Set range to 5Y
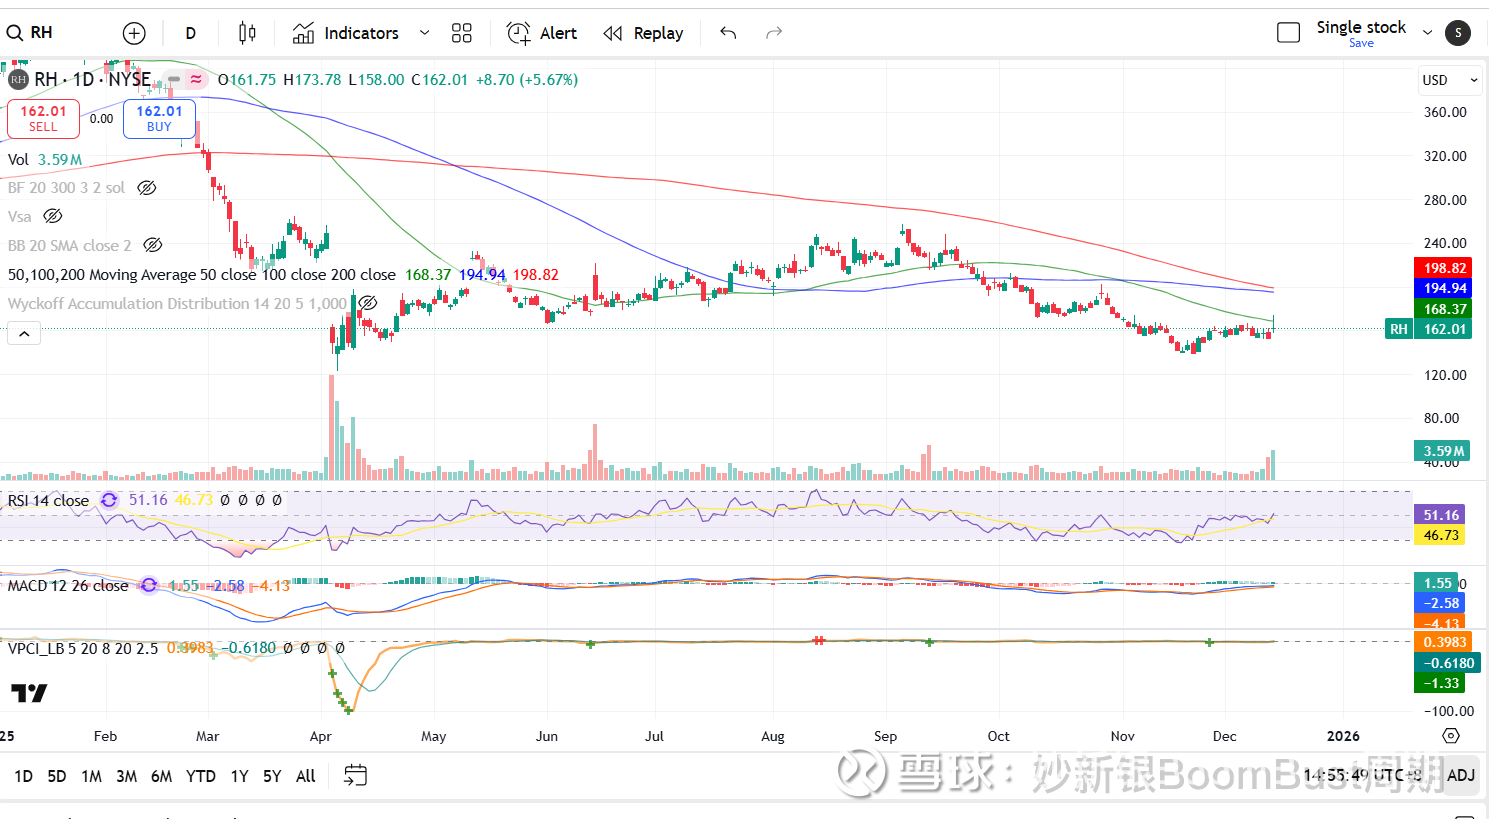This screenshot has width=1489, height=819. [272, 776]
